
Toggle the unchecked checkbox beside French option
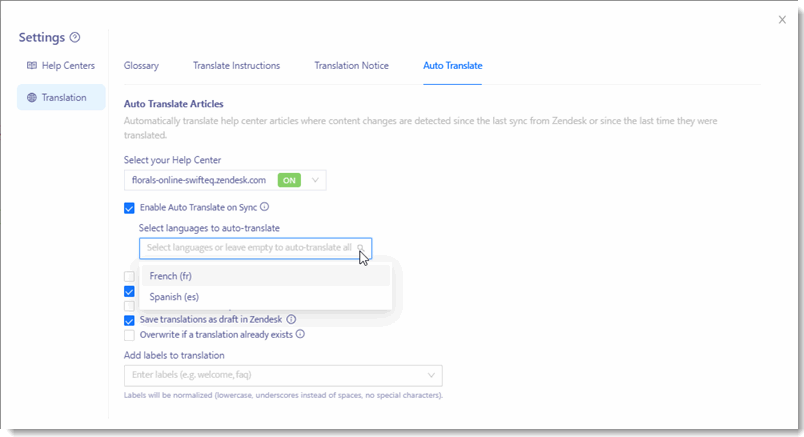[x=129, y=276]
